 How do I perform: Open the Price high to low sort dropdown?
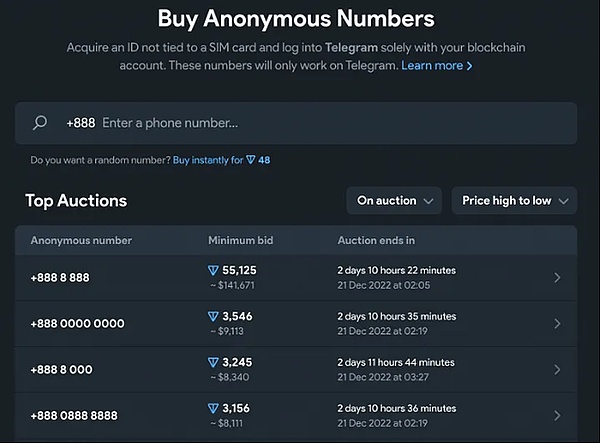(x=514, y=201)
